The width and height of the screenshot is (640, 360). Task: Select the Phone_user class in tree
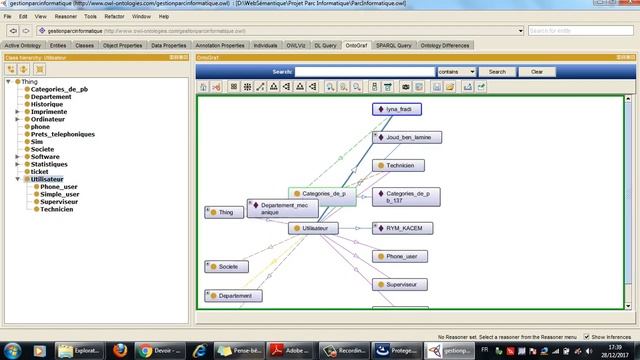click(59, 187)
